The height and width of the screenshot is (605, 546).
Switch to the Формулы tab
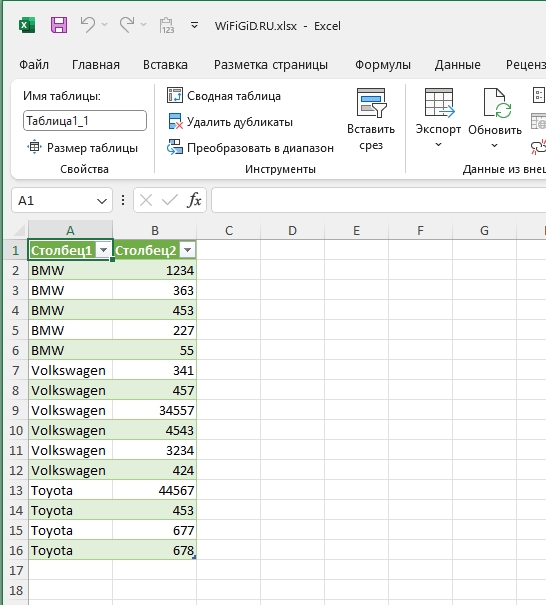coord(383,64)
